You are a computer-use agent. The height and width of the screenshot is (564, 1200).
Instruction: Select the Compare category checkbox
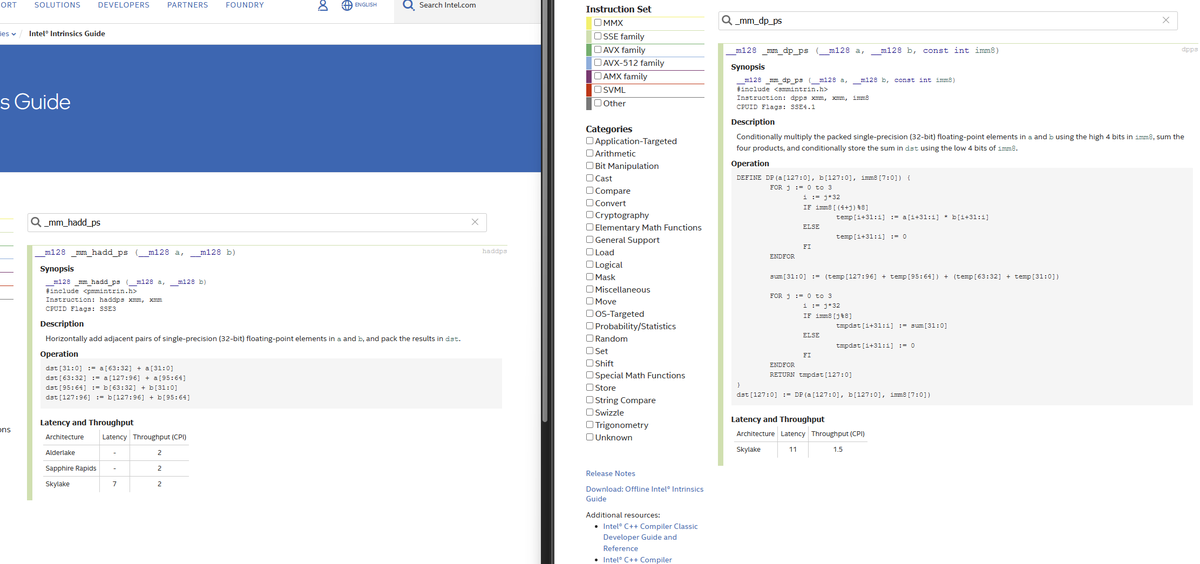tap(590, 191)
